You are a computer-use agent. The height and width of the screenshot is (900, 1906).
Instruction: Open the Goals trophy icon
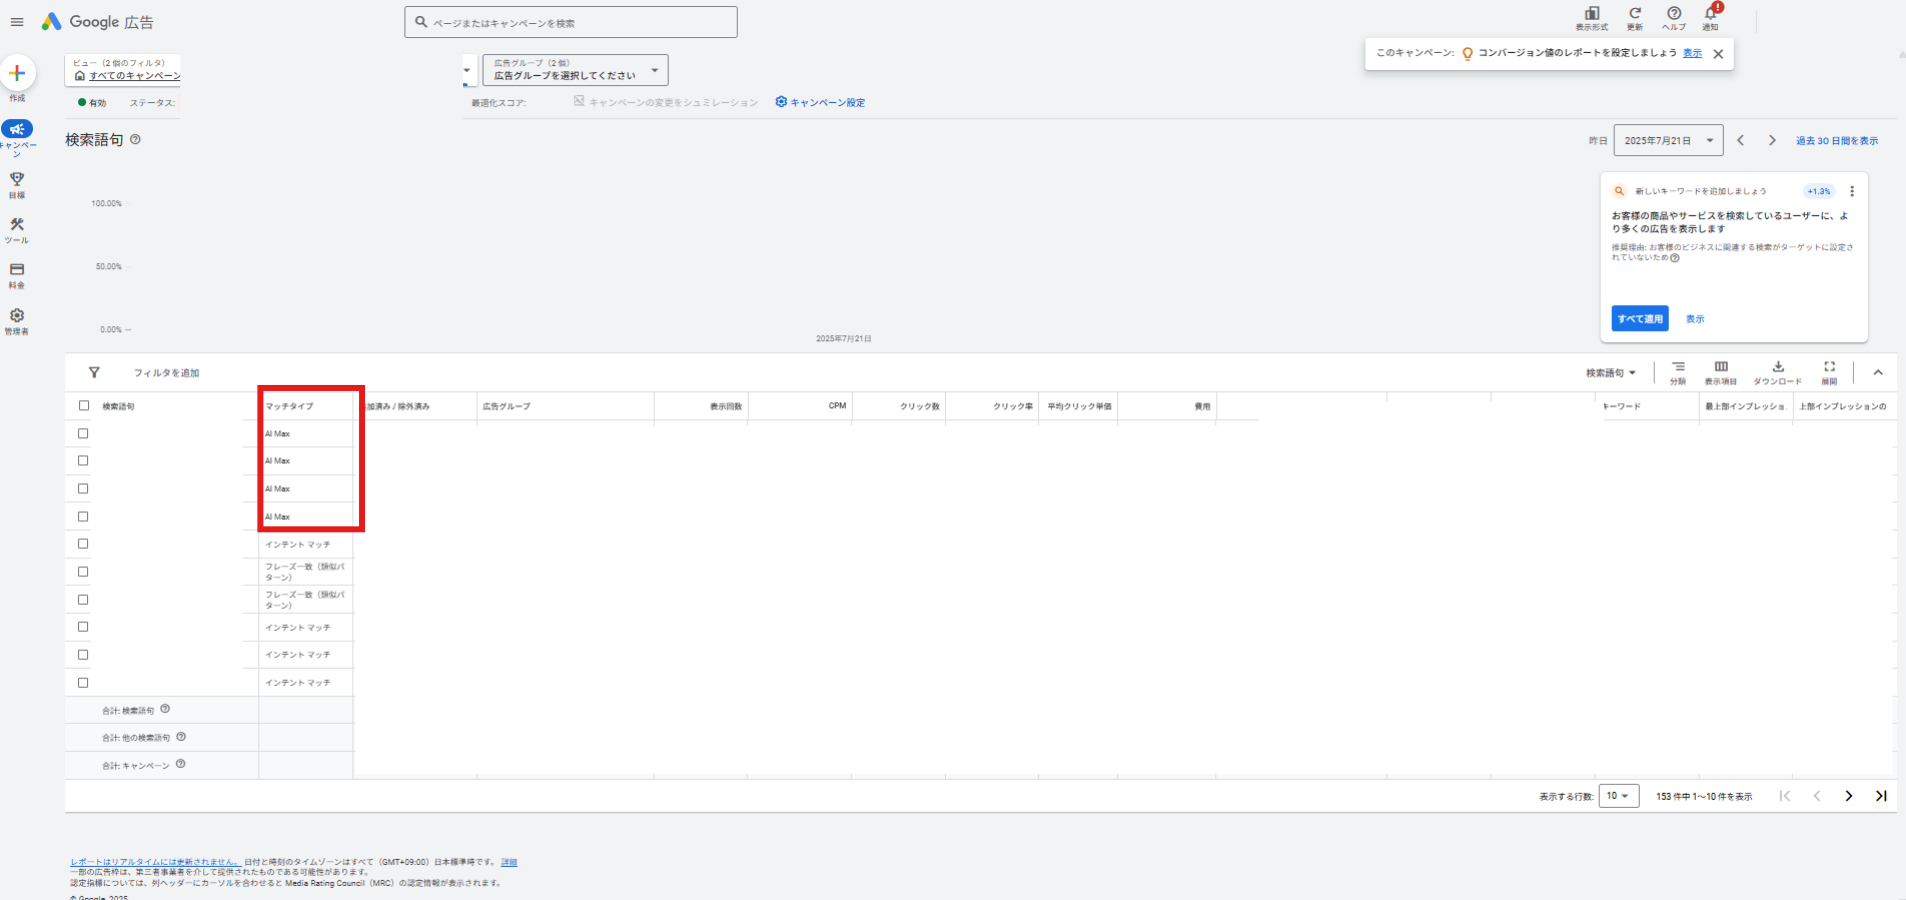(17, 179)
